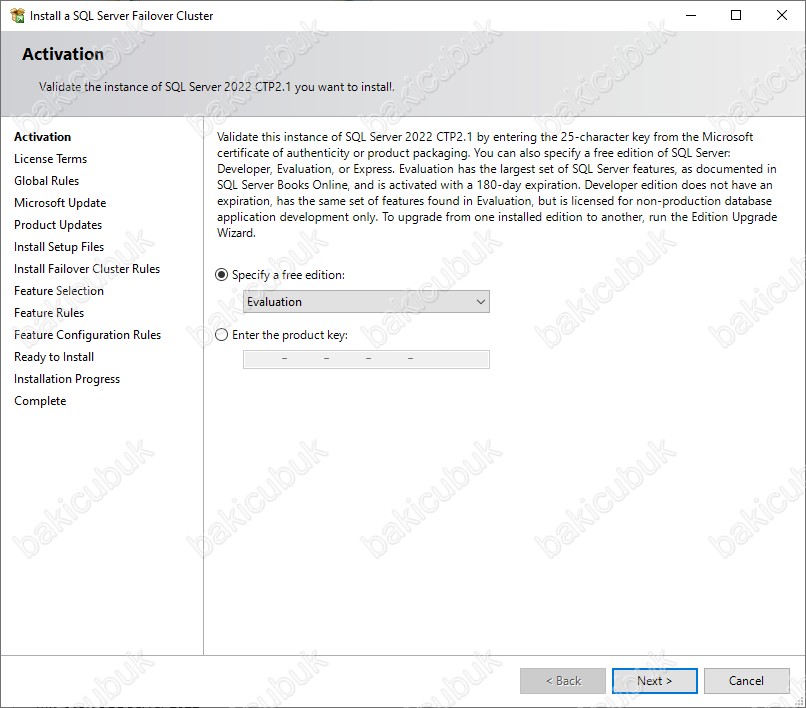
Task: Go to Global Rules step
Action: (46, 181)
